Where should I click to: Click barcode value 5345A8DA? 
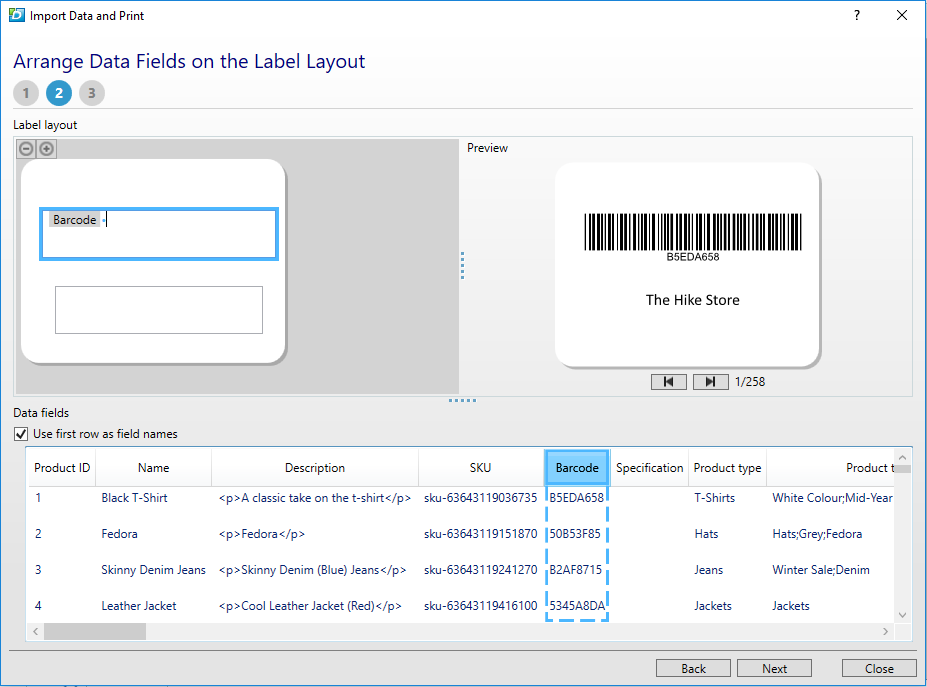pos(577,606)
